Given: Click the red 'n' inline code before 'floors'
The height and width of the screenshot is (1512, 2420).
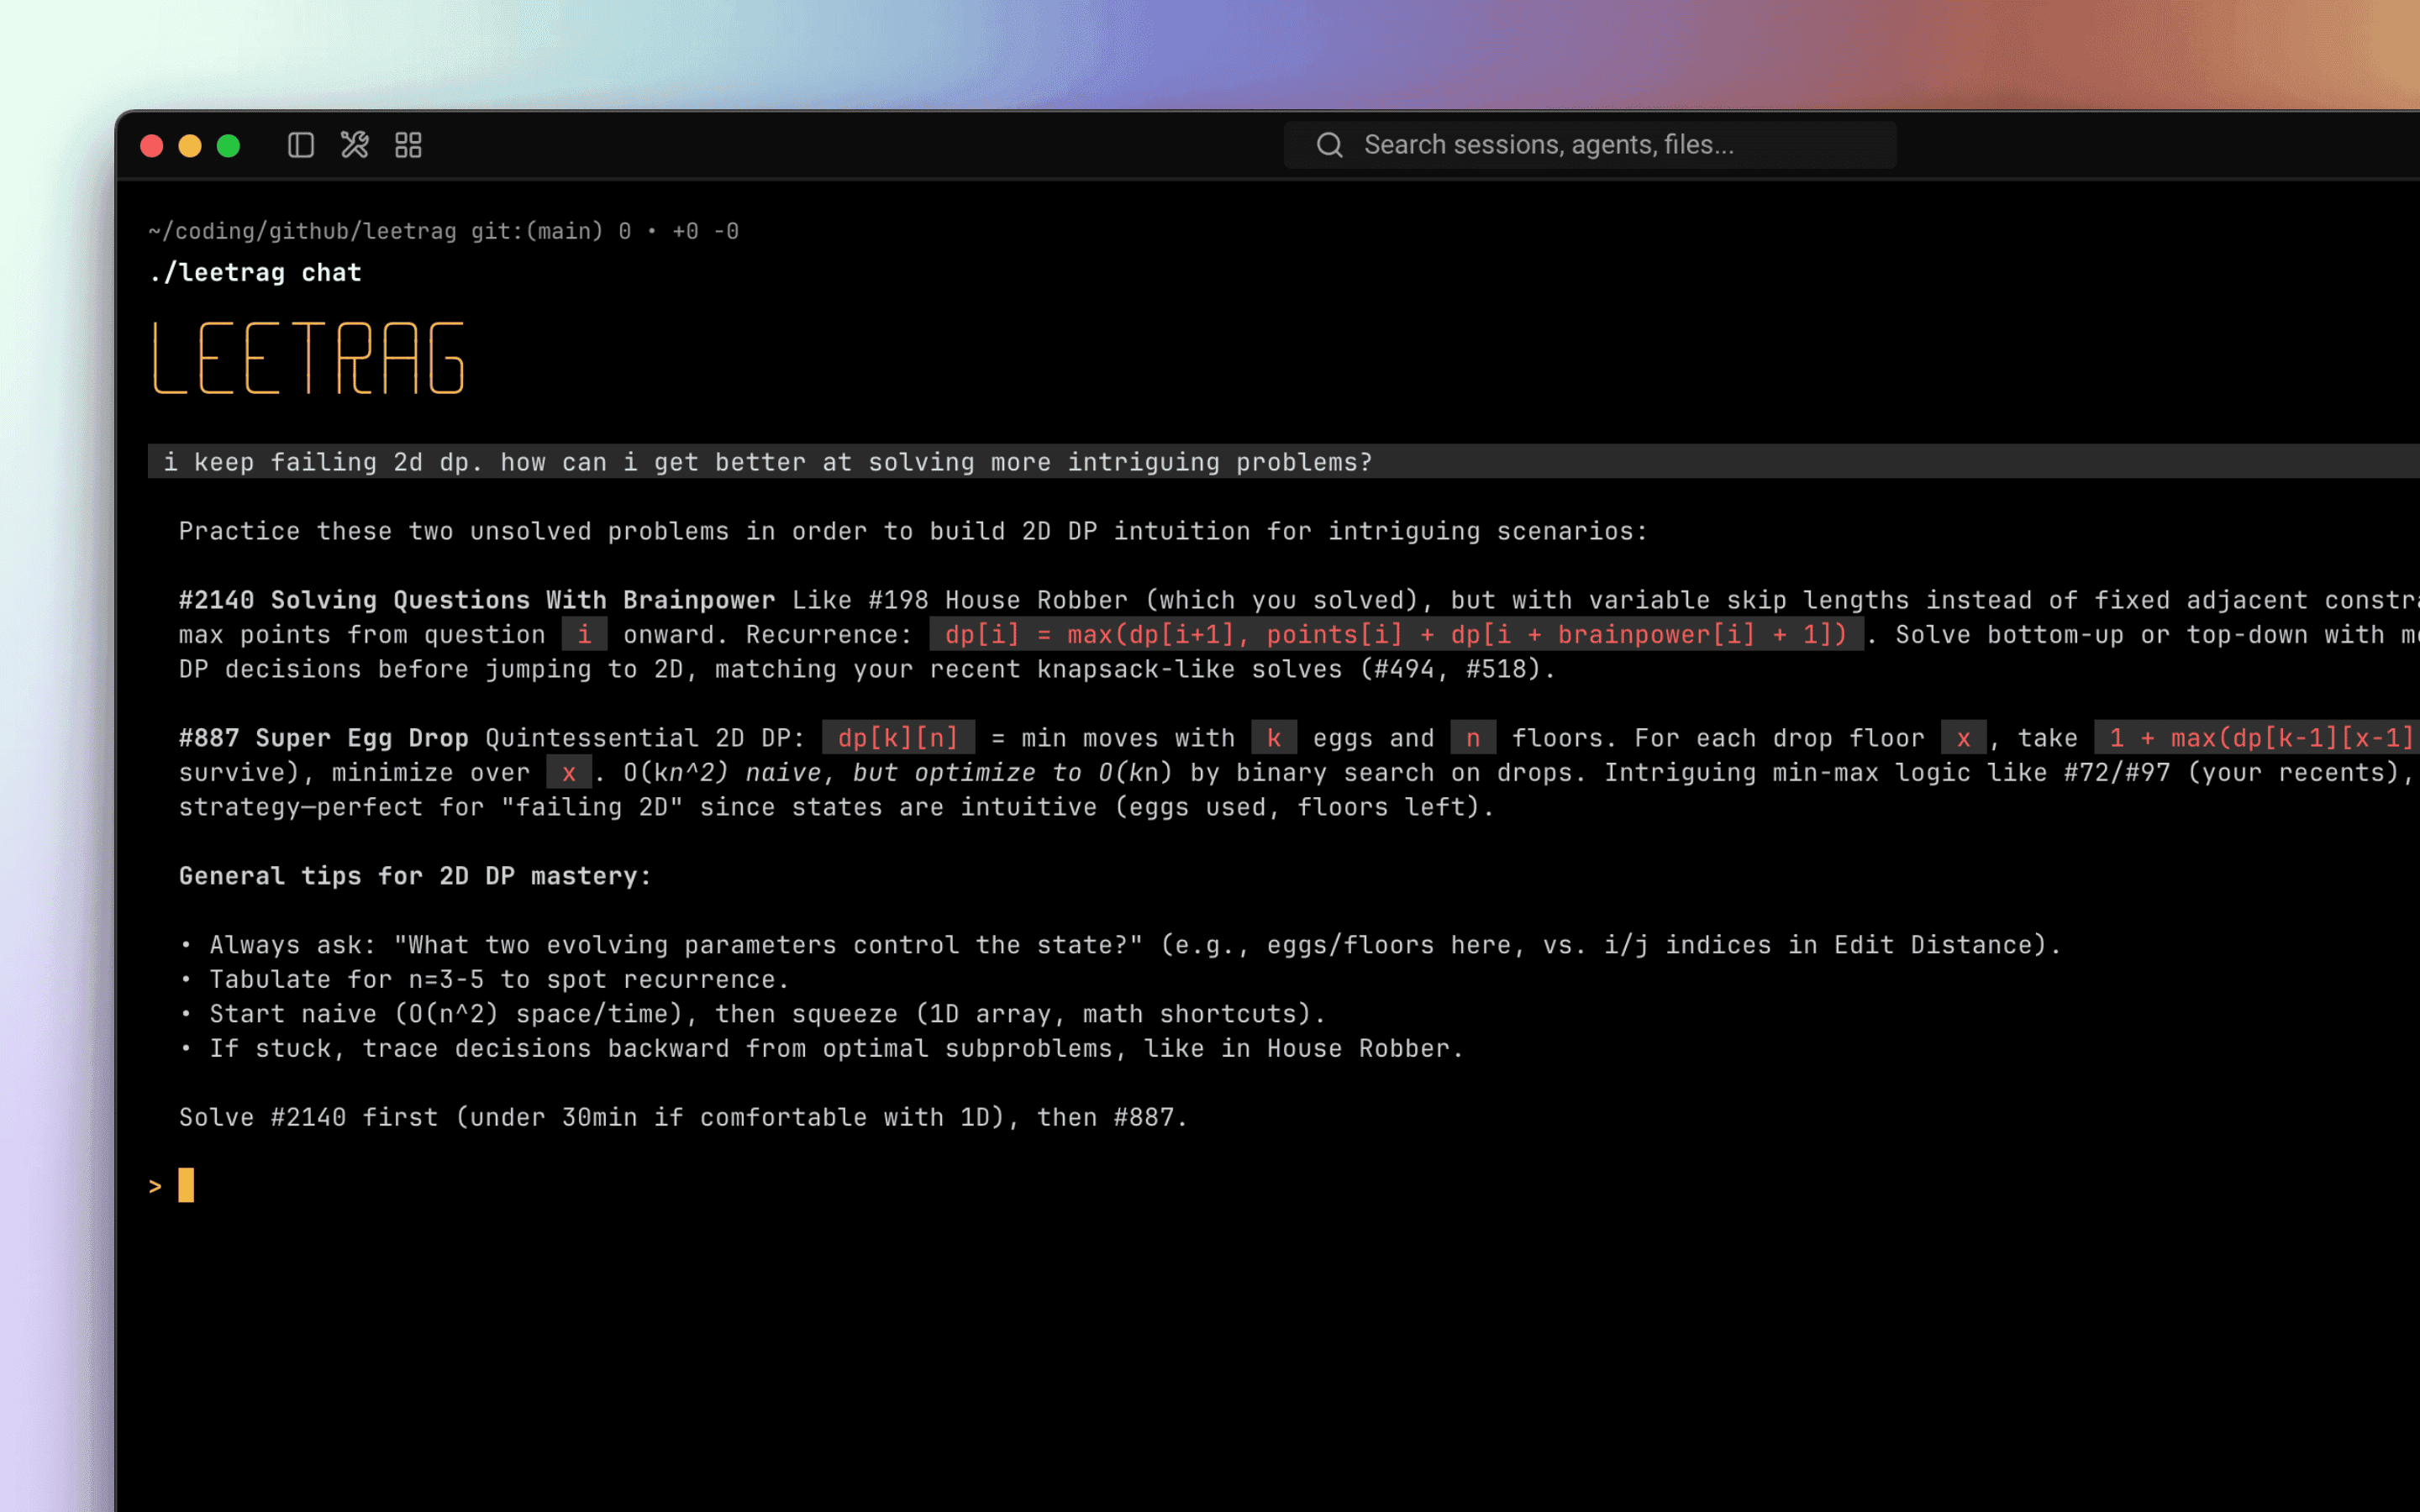Looking at the screenshot, I should (x=1473, y=738).
